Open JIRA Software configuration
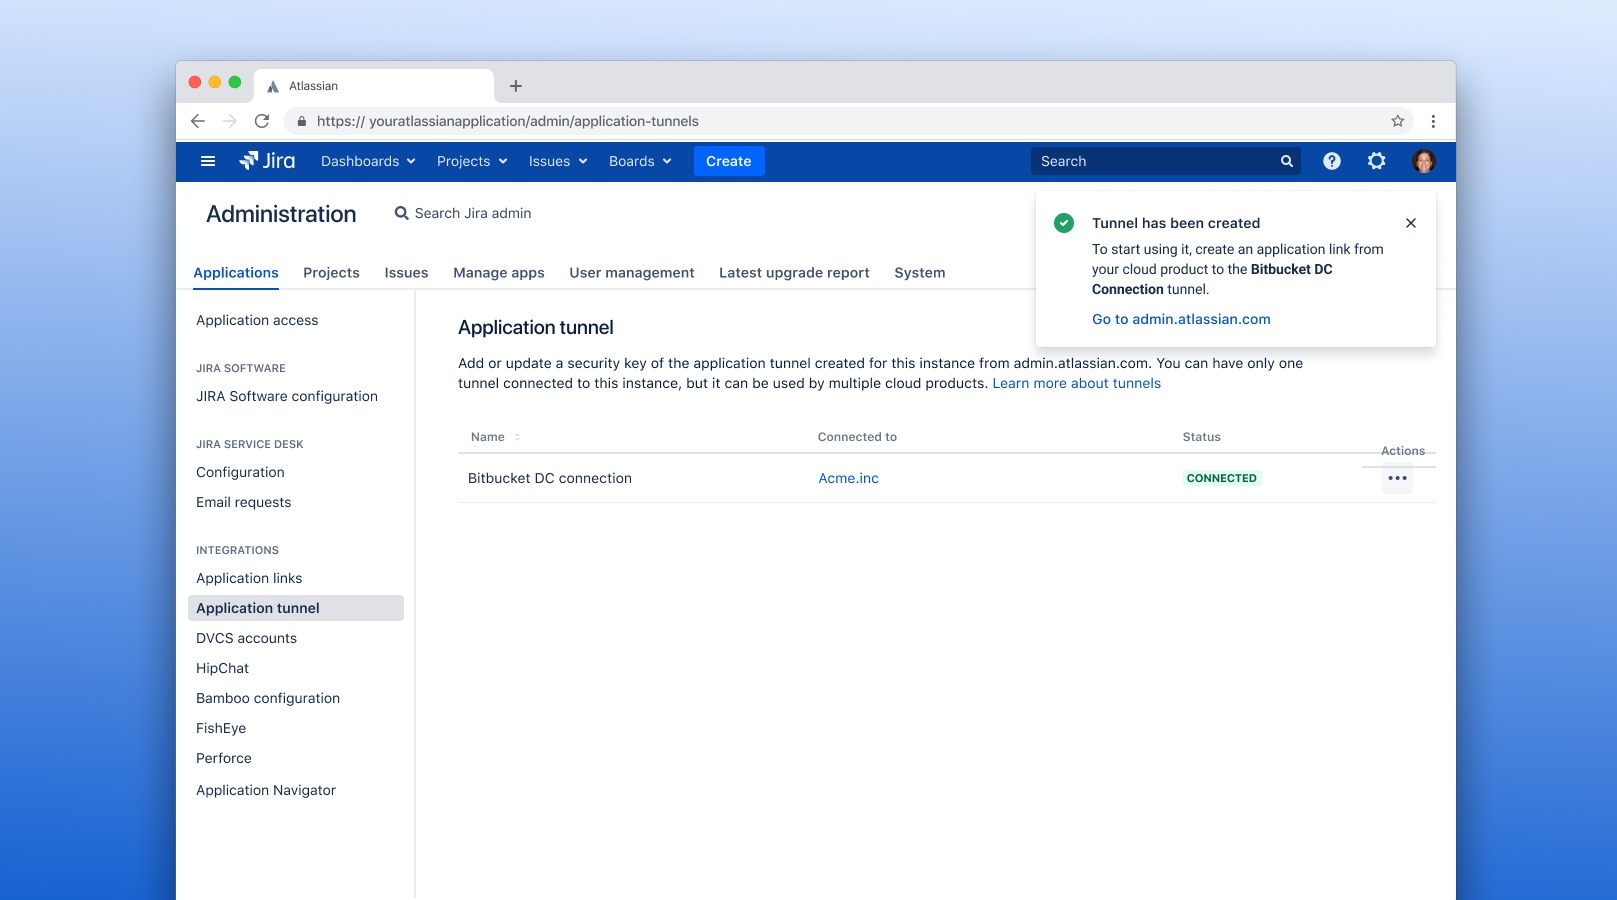 pyautogui.click(x=287, y=396)
